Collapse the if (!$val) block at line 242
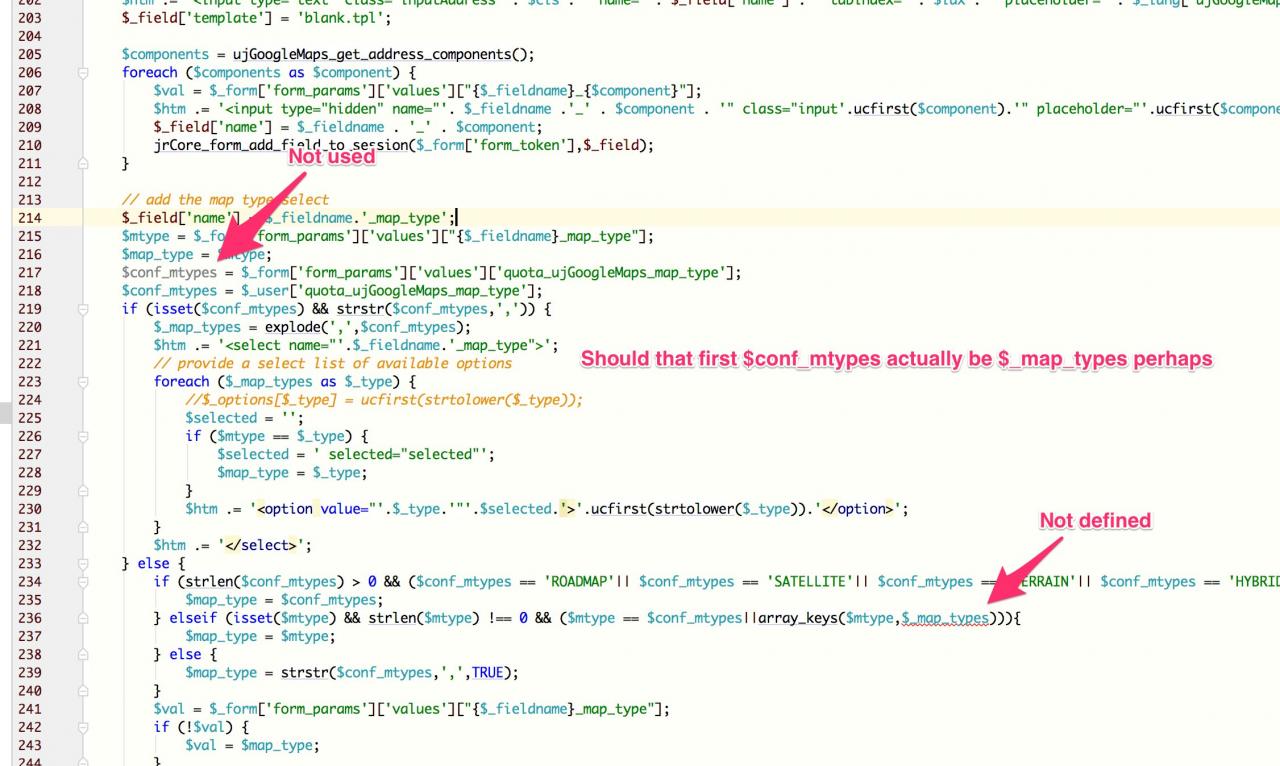1280x766 pixels. click(83, 727)
